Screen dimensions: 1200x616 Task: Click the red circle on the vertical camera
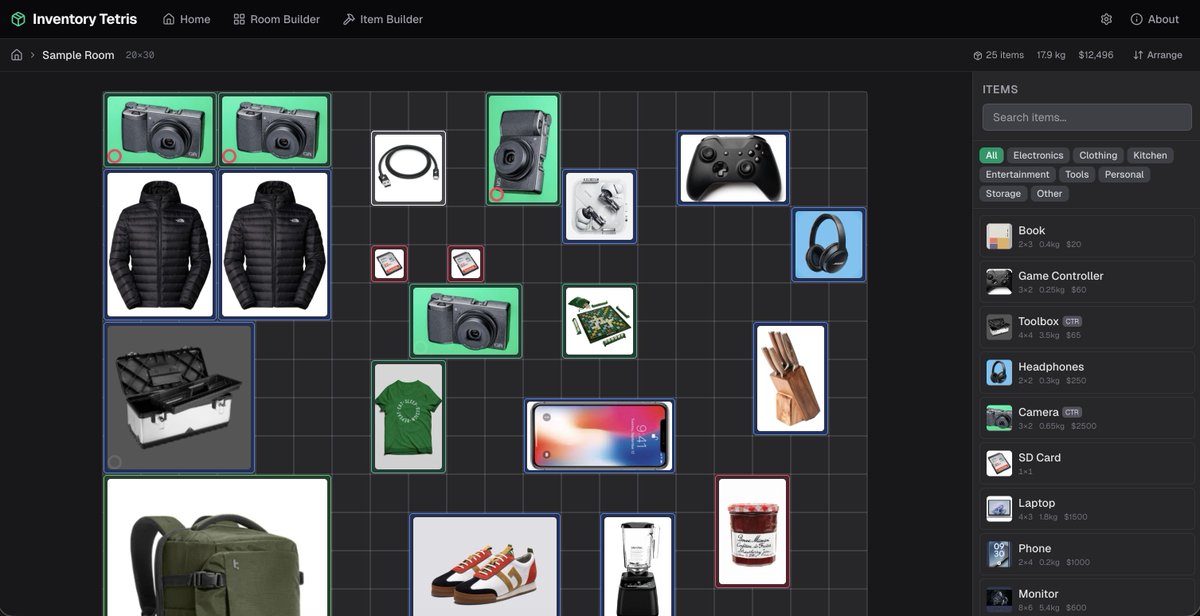click(x=496, y=195)
